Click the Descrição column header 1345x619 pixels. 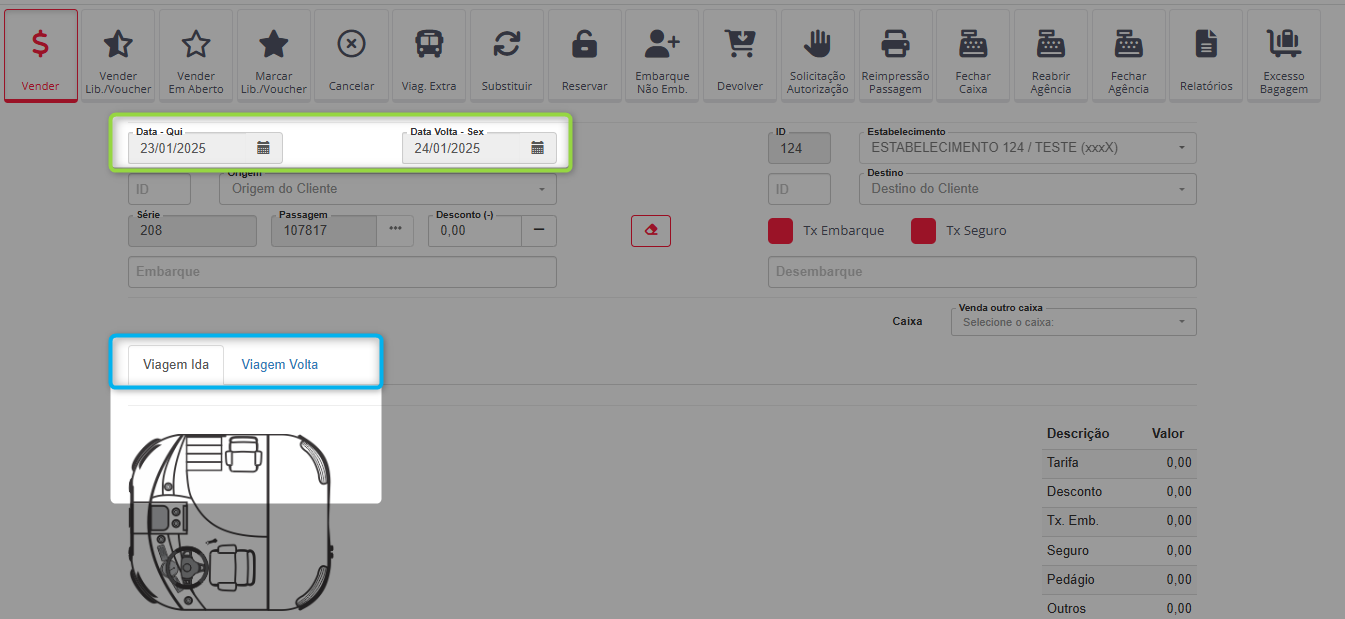coord(1078,434)
